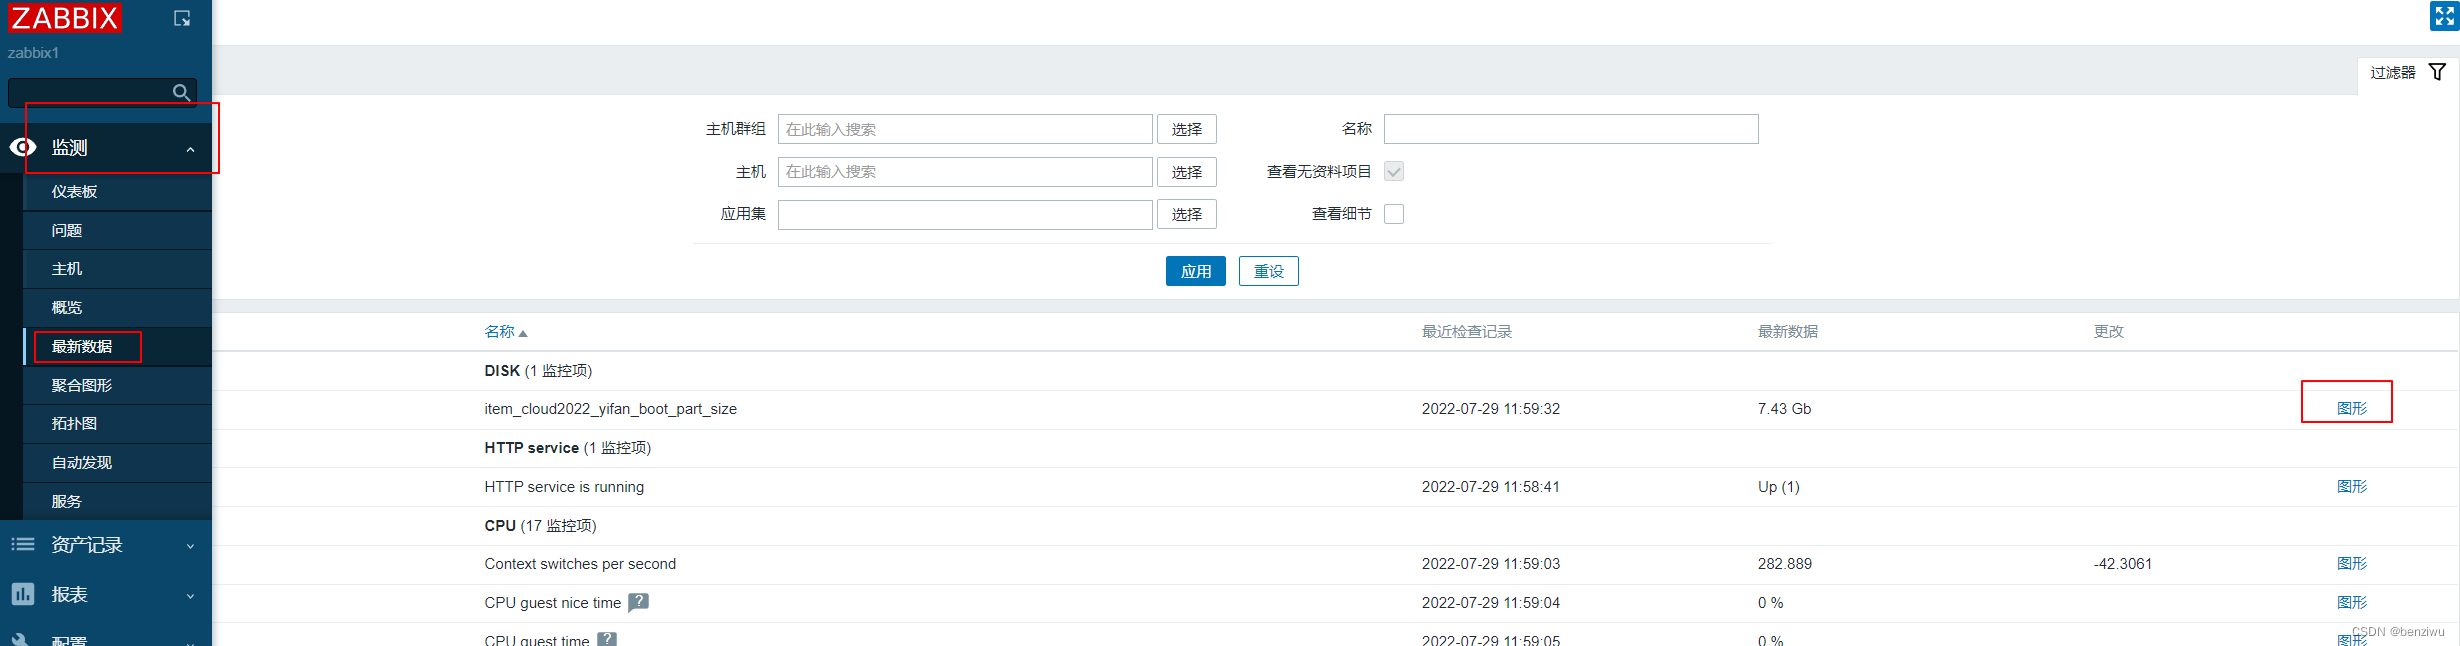The image size is (2460, 646).
Task: Collapse the 监测 menu section
Action: coord(190,149)
